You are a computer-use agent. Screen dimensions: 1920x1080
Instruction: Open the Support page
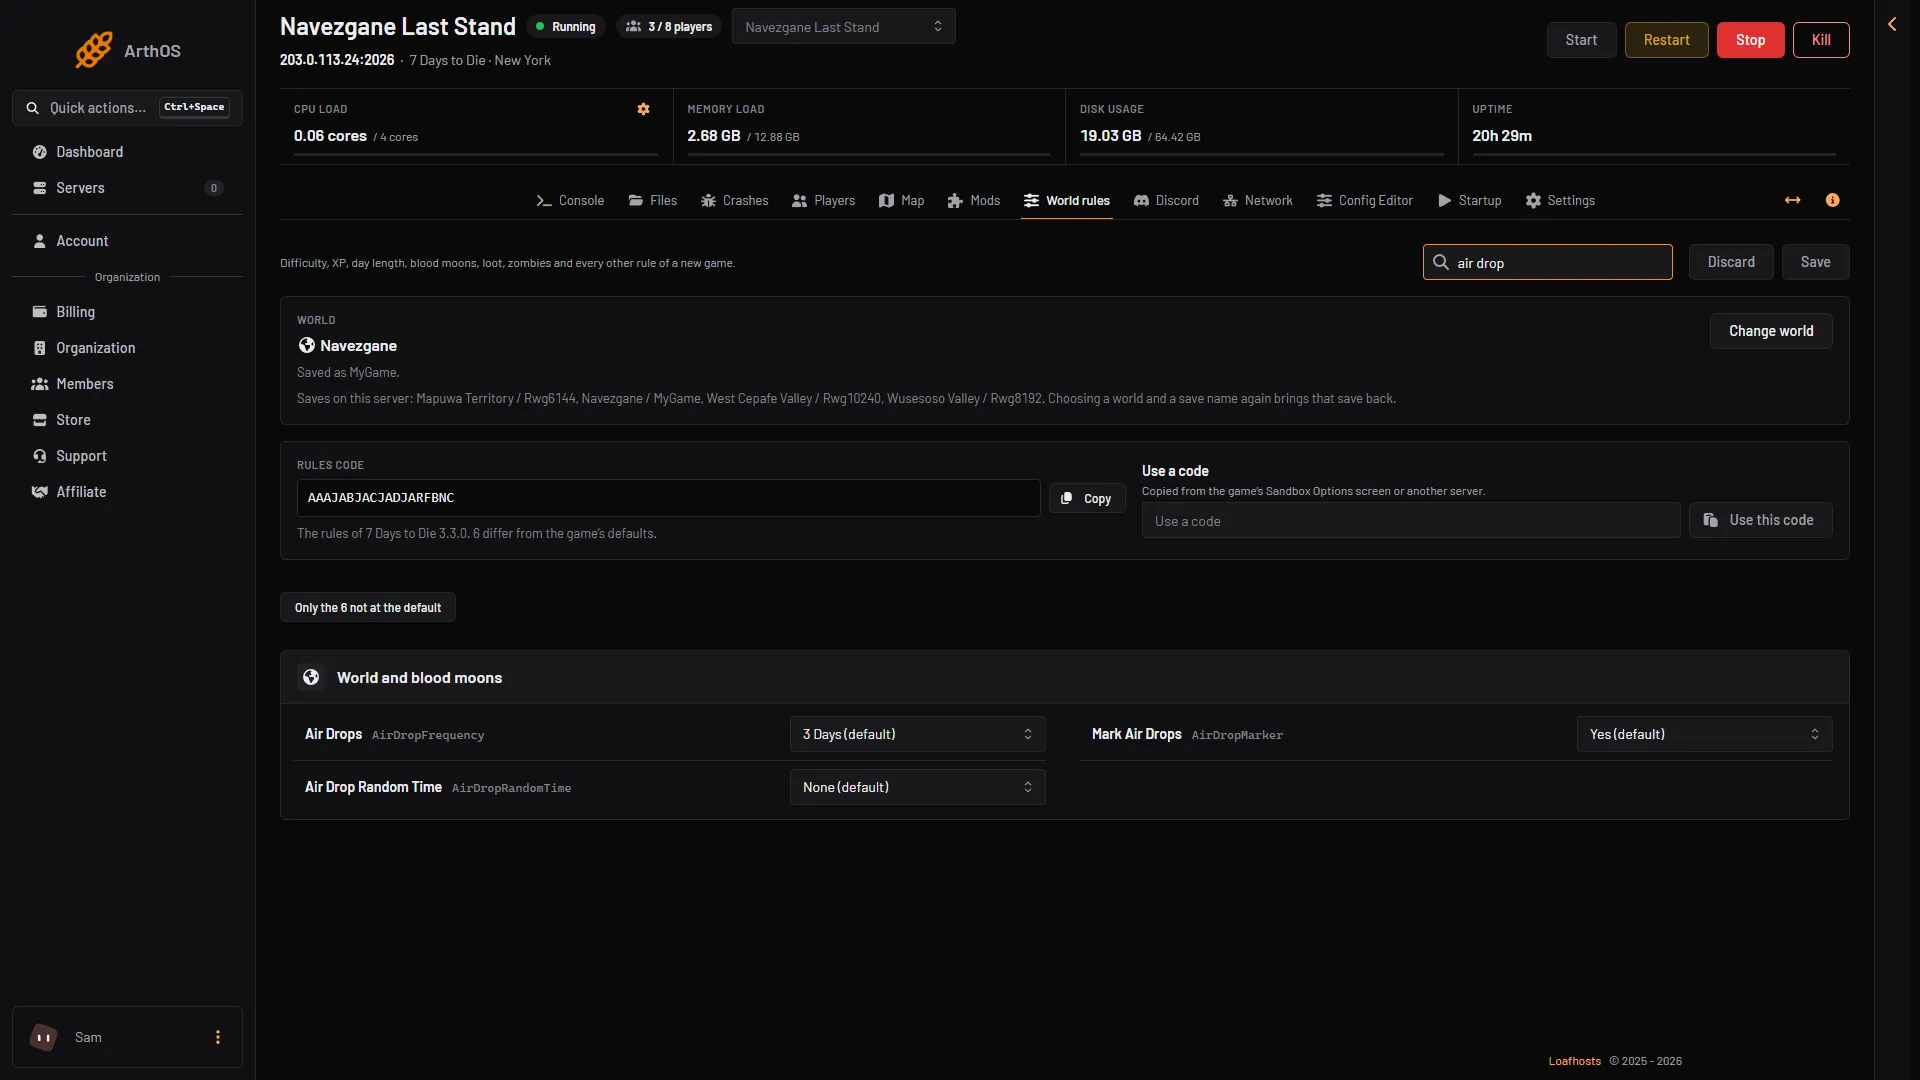[x=127, y=456]
